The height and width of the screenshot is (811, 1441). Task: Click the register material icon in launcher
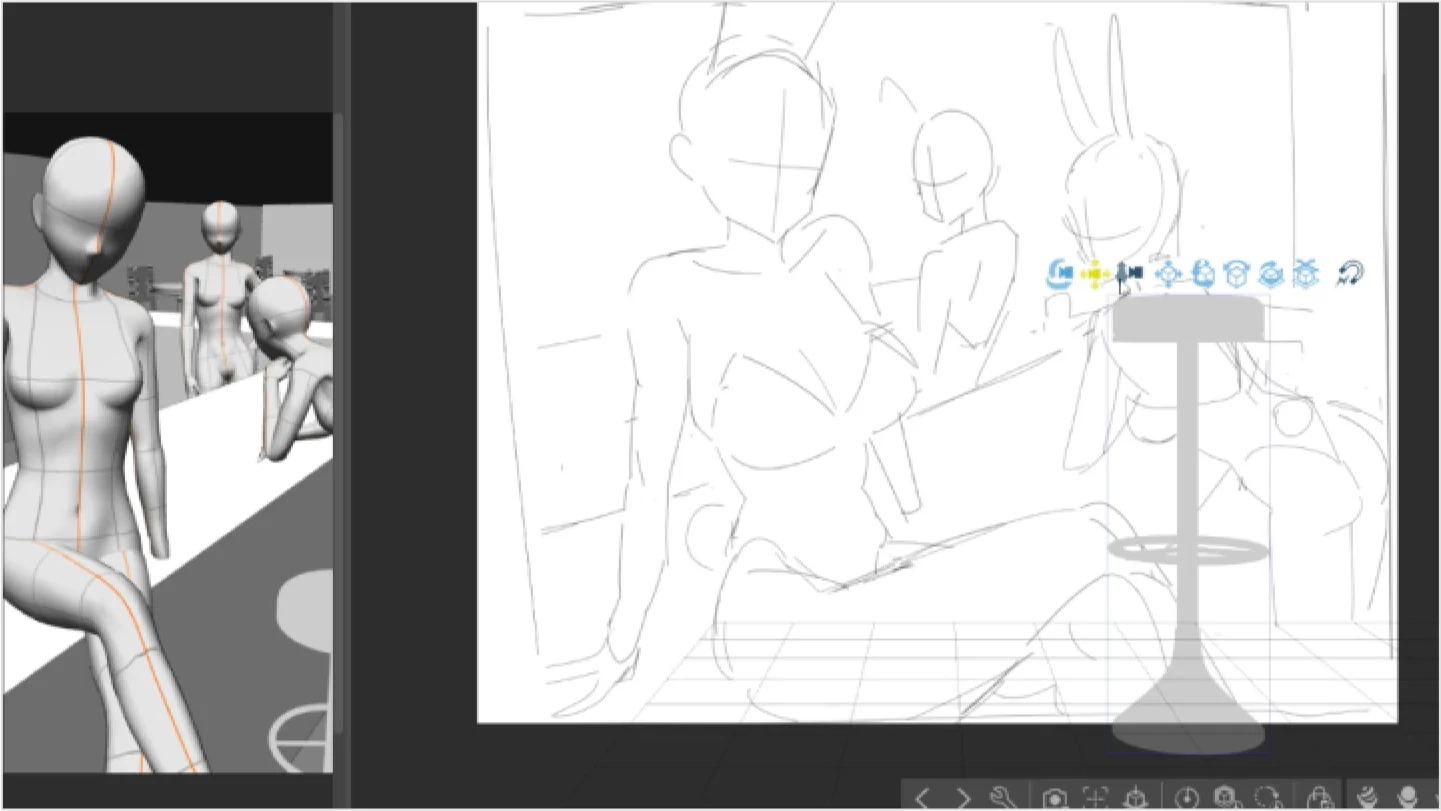[x=1370, y=797]
